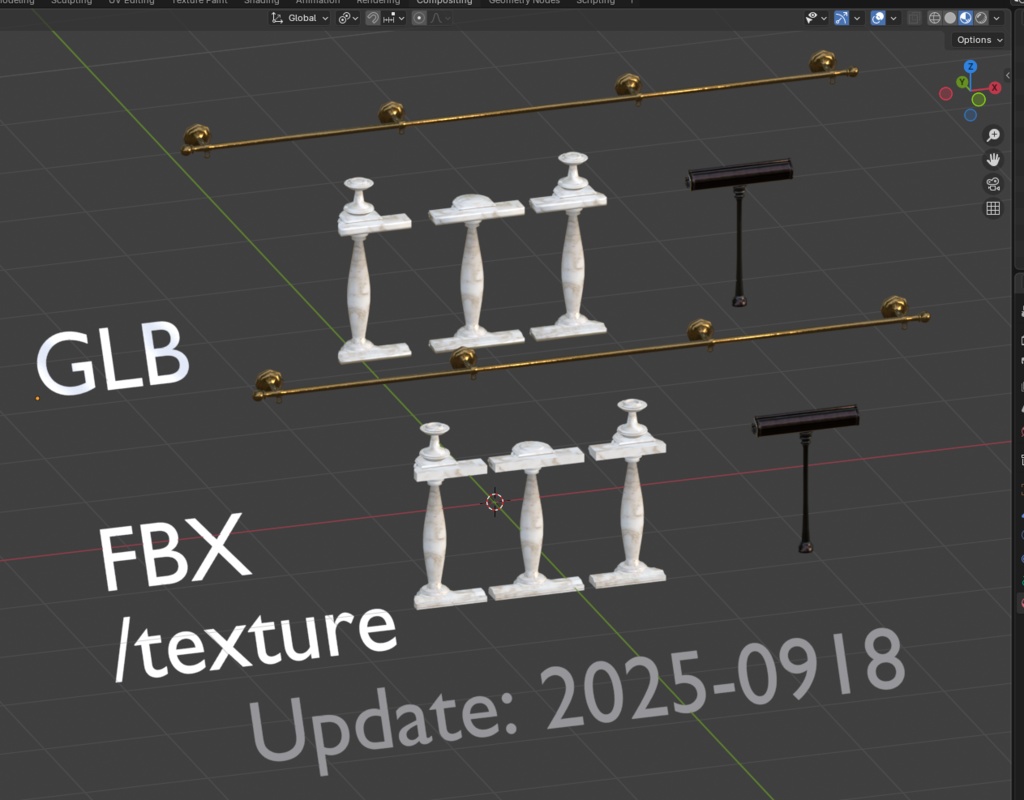Toggle perspective/orthographic grid icon
The width and height of the screenshot is (1024, 800).
click(993, 208)
